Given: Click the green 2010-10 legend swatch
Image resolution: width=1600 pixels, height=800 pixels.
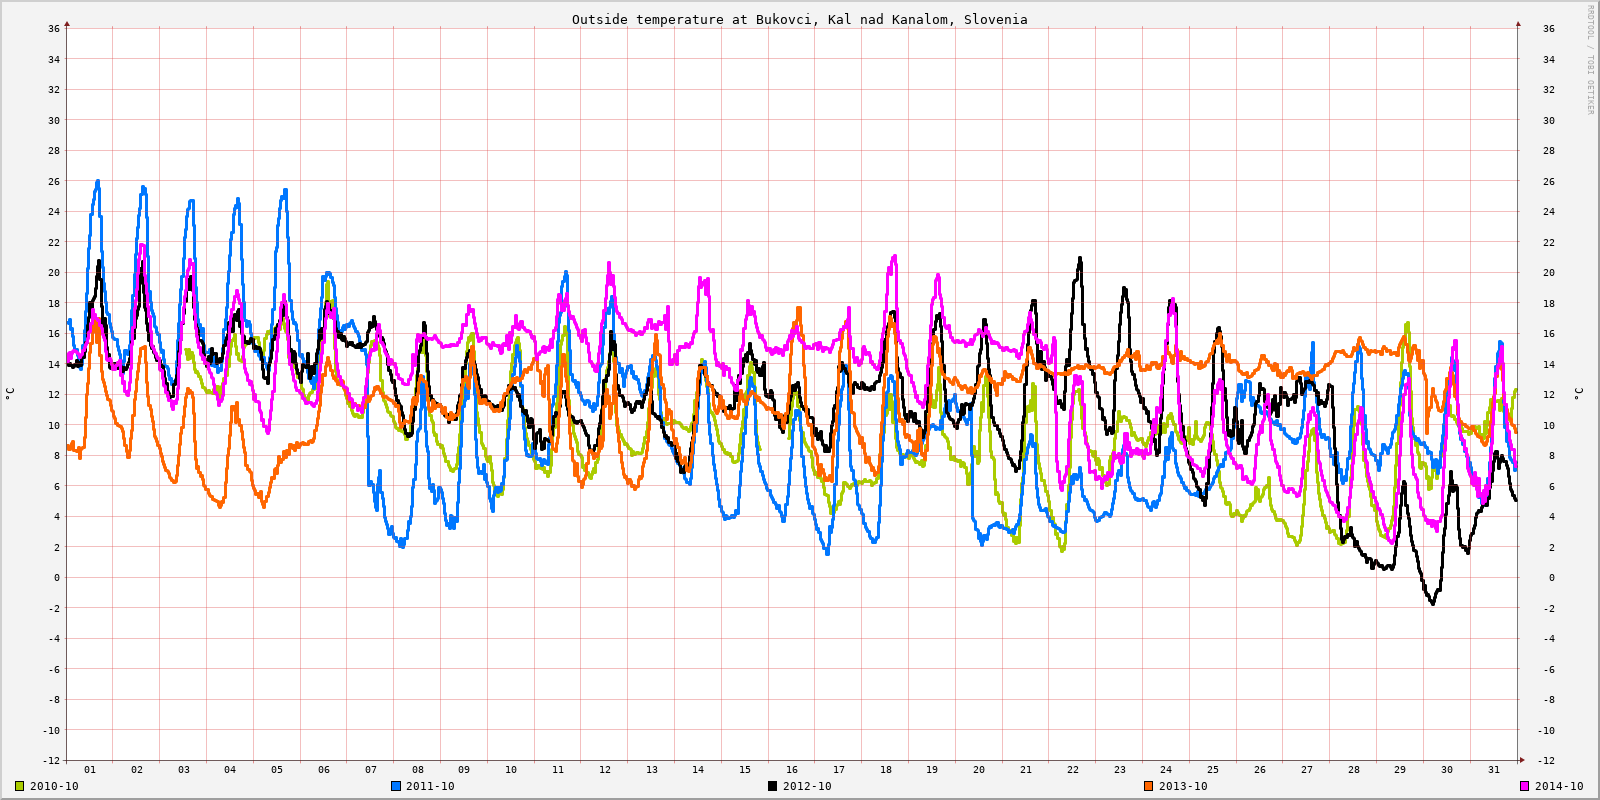Looking at the screenshot, I should pos(19,786).
